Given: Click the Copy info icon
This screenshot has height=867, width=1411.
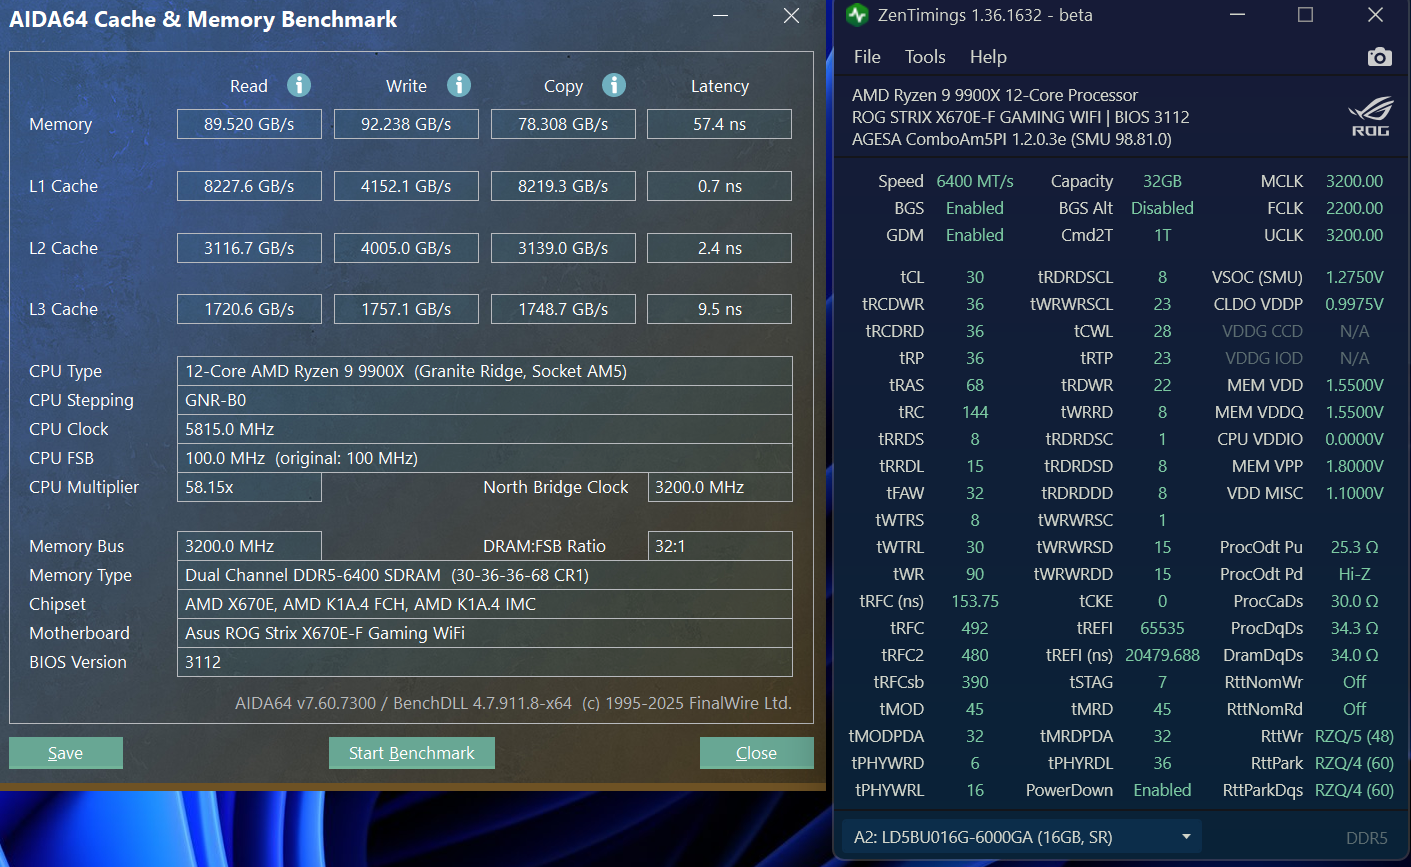Looking at the screenshot, I should (614, 85).
